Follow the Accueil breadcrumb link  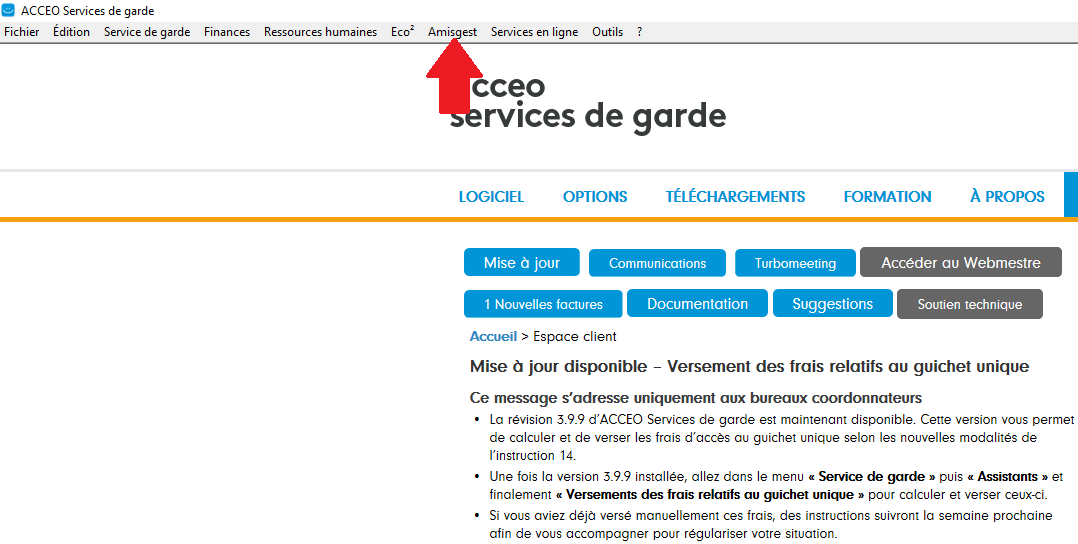pyautogui.click(x=493, y=336)
